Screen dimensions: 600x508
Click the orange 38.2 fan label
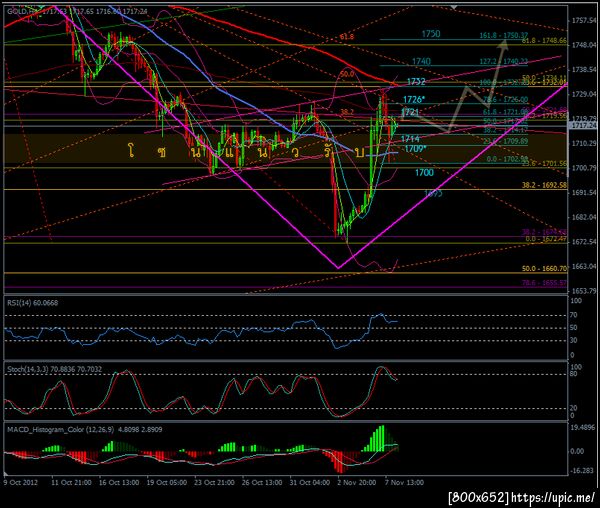[x=347, y=112]
